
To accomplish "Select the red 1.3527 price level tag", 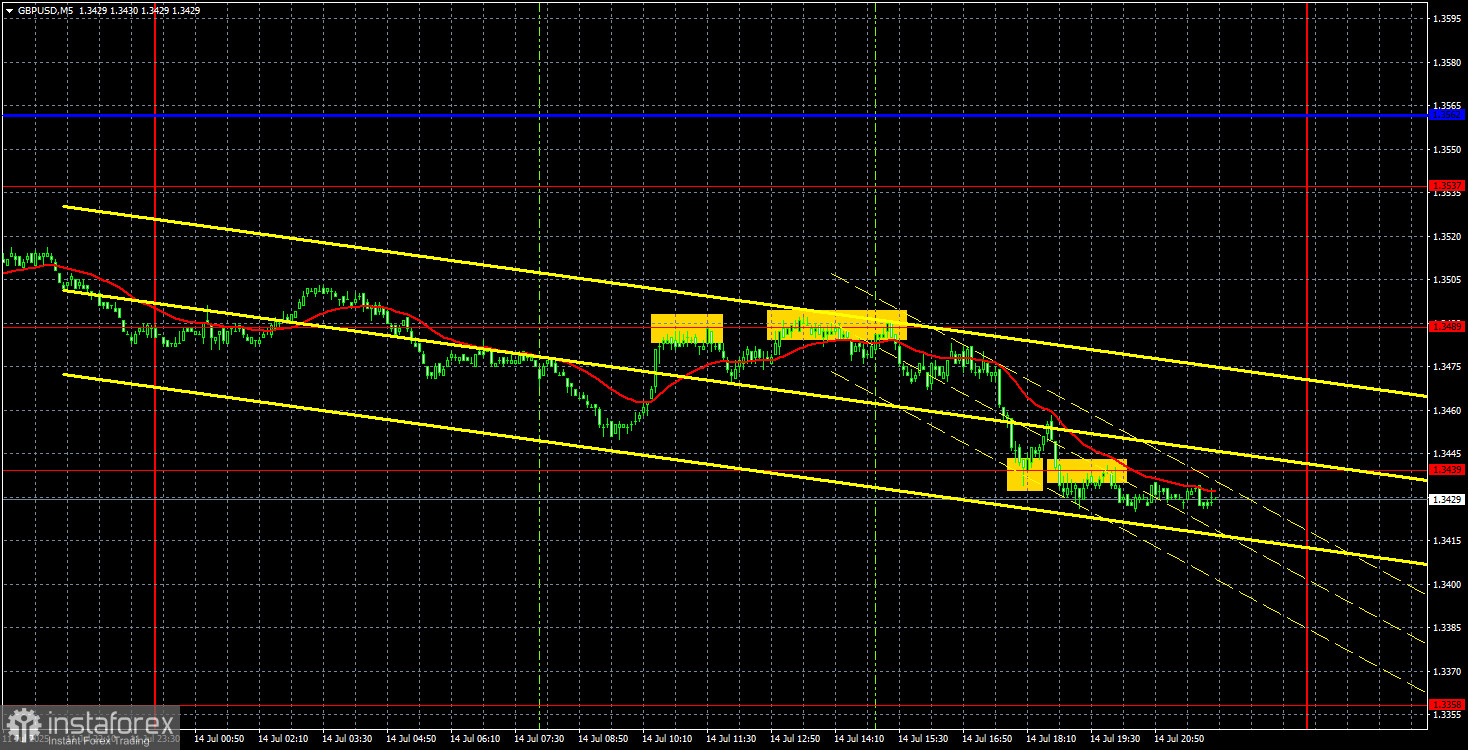I will 1447,186.
